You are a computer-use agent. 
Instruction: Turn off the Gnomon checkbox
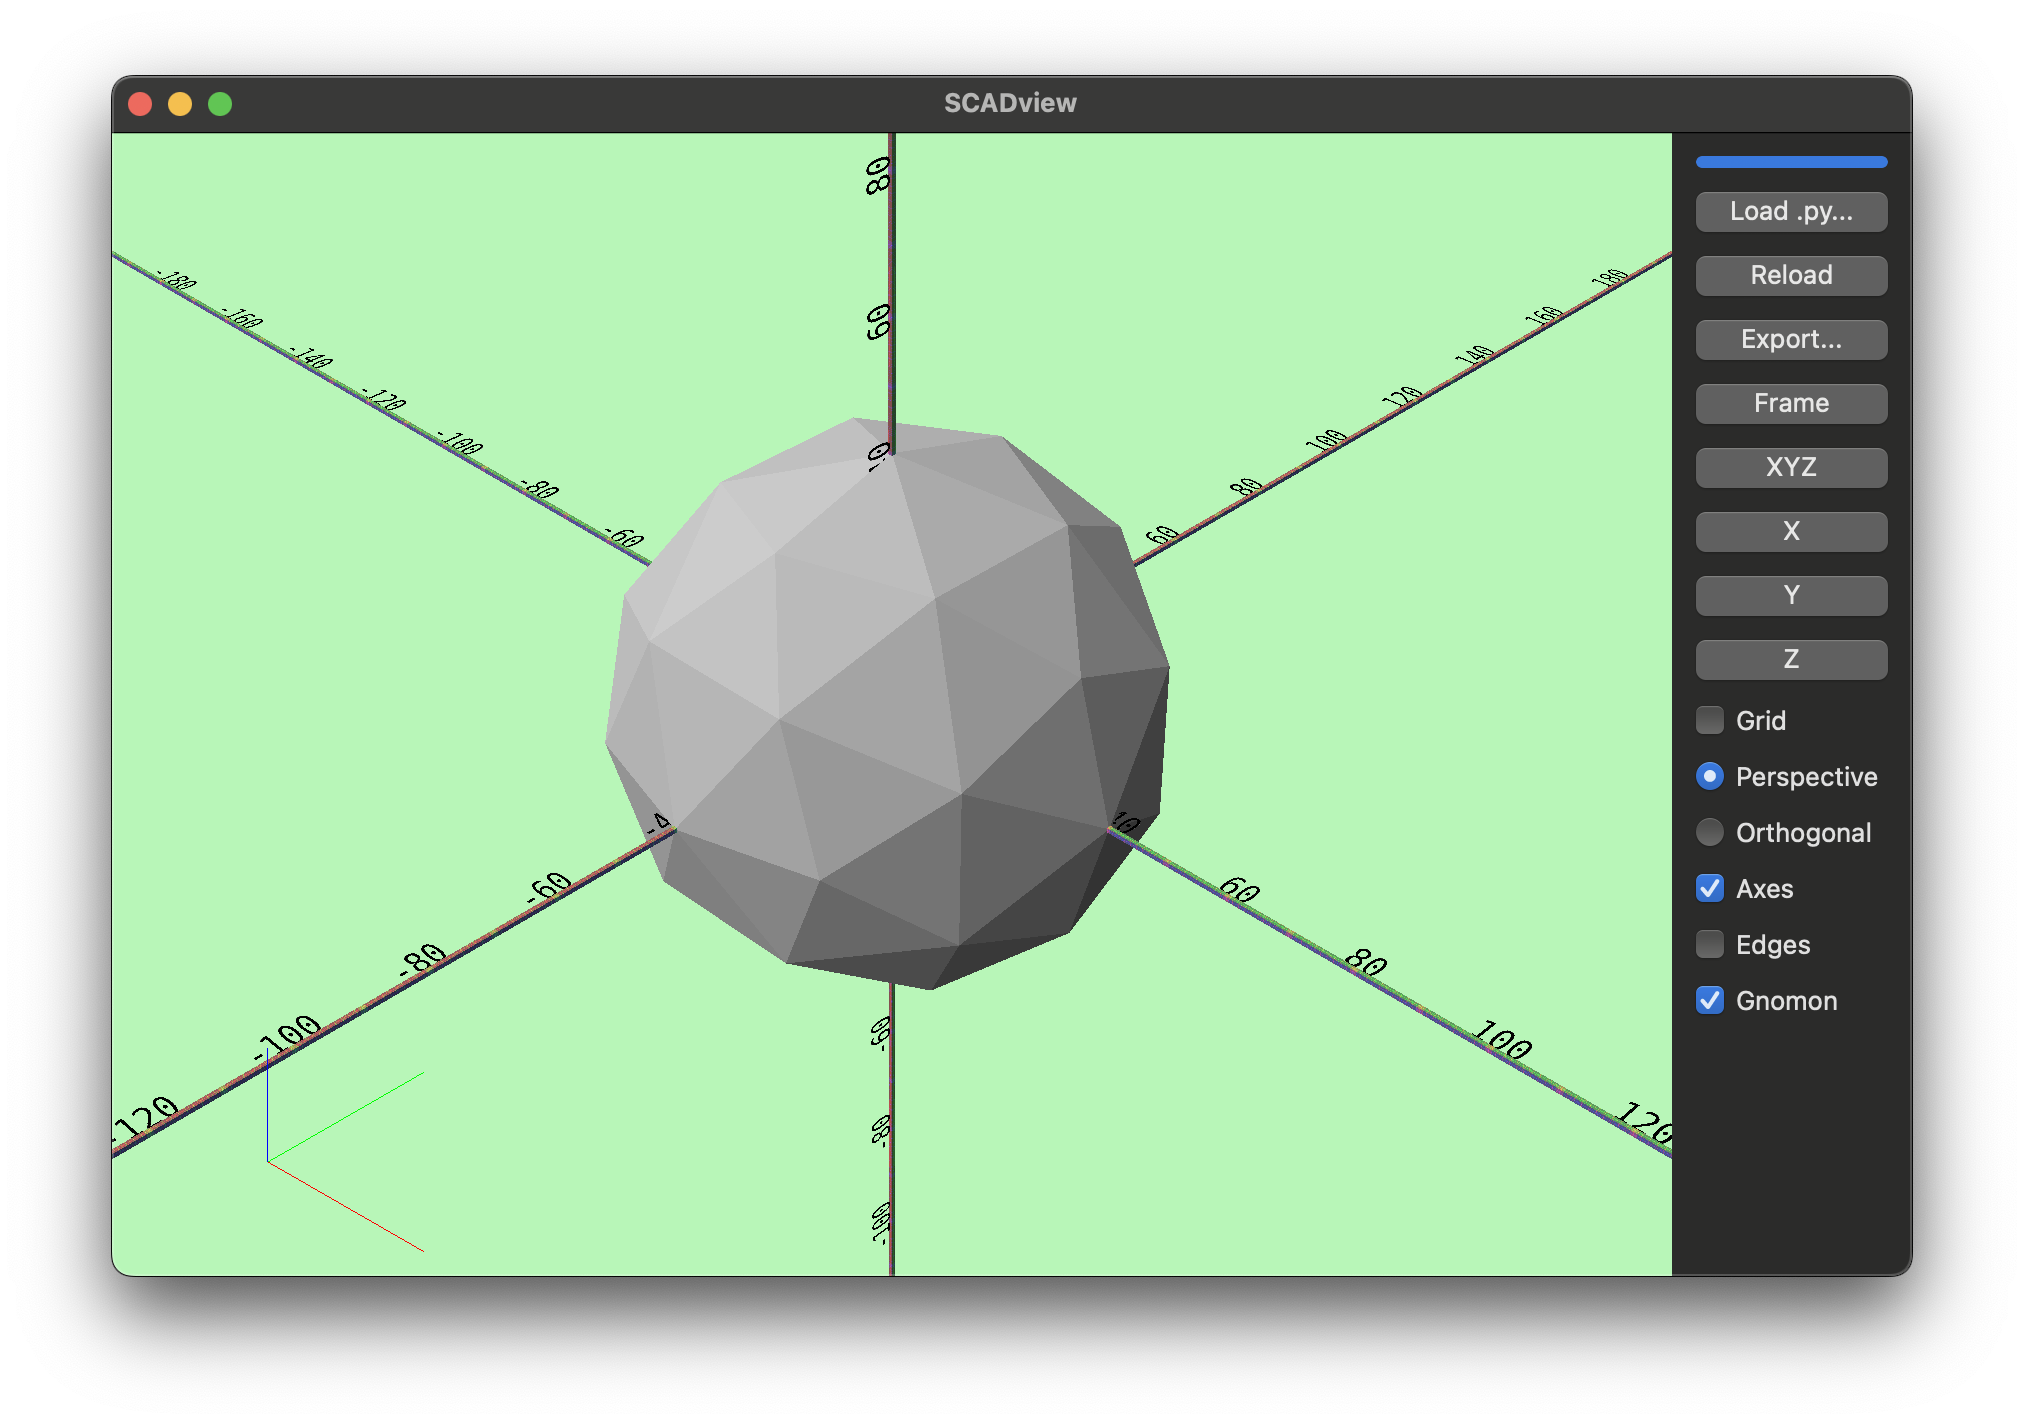(x=1709, y=1000)
